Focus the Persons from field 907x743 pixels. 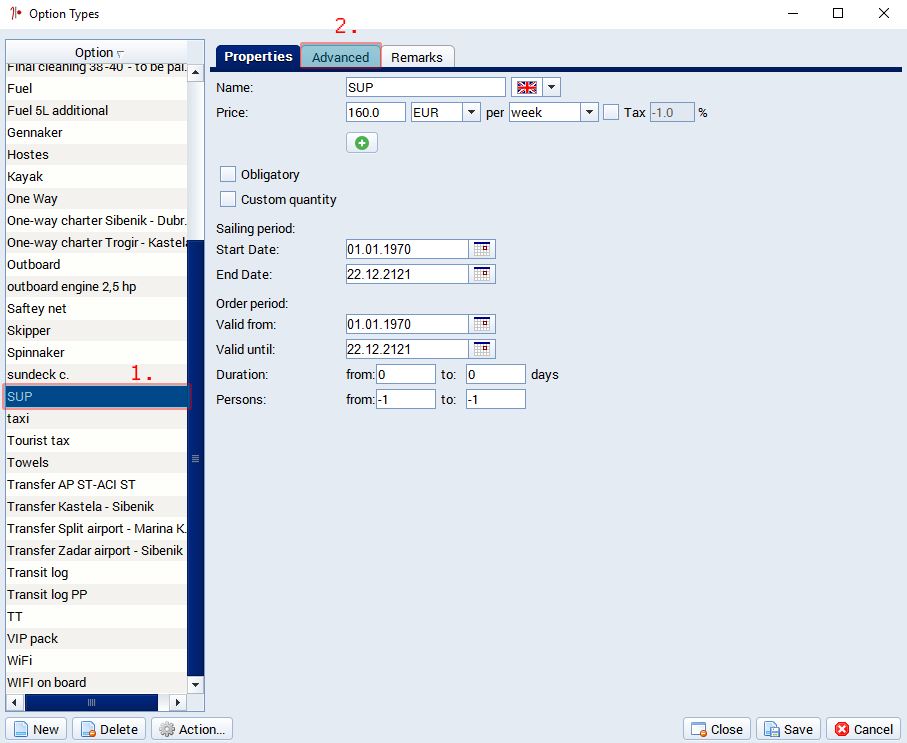[406, 399]
